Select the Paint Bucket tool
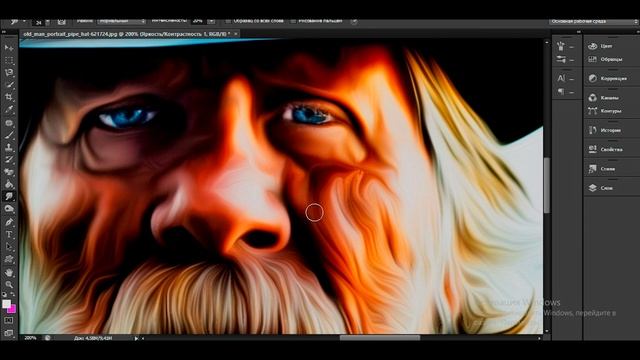The image size is (640, 360). point(9,184)
